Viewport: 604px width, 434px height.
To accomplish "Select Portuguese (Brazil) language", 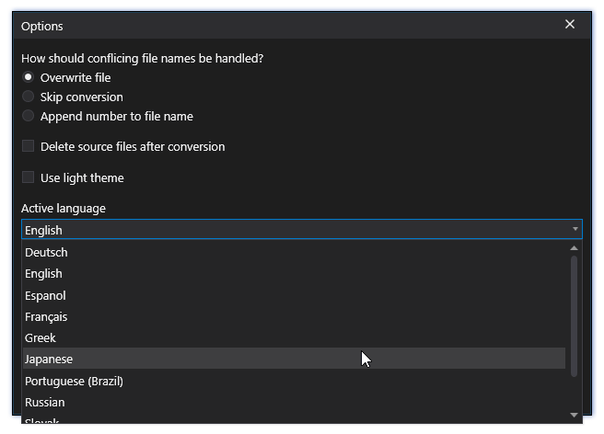I will pyautogui.click(x=294, y=381).
